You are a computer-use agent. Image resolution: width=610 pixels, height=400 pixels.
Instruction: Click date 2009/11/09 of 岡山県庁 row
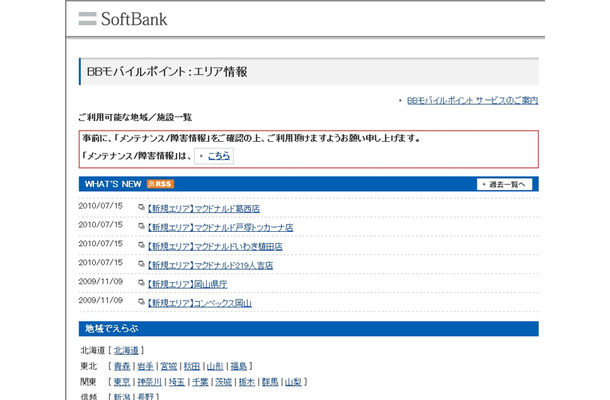point(101,281)
